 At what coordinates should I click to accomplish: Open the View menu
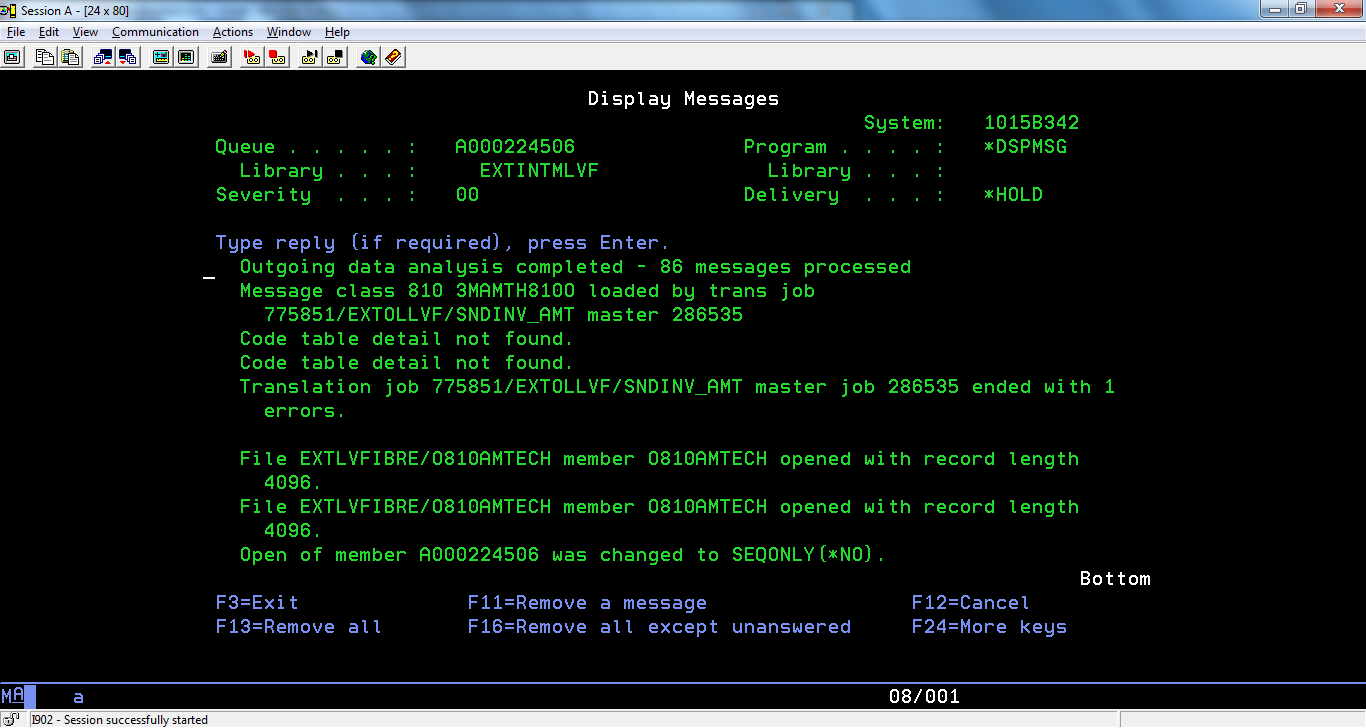point(85,32)
